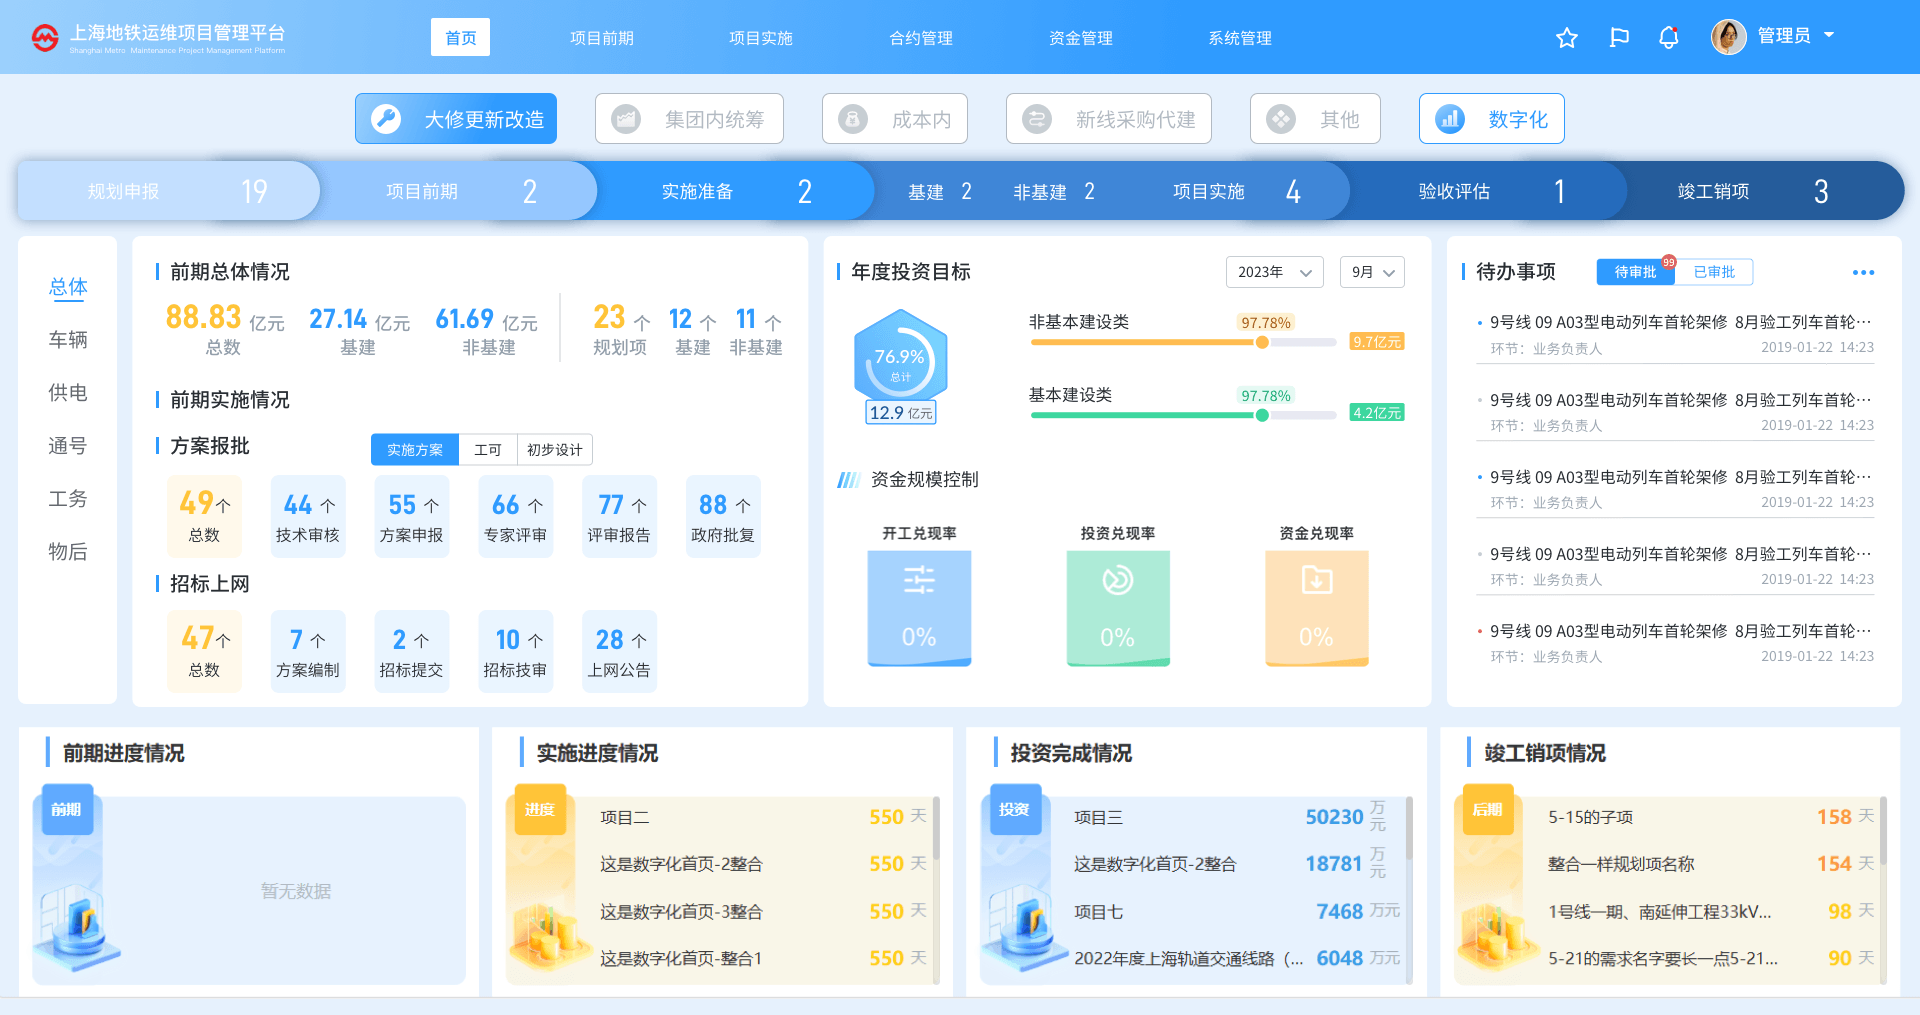1920x1015 pixels.
Task: Click the 88 政府批复 card
Action: click(x=723, y=517)
